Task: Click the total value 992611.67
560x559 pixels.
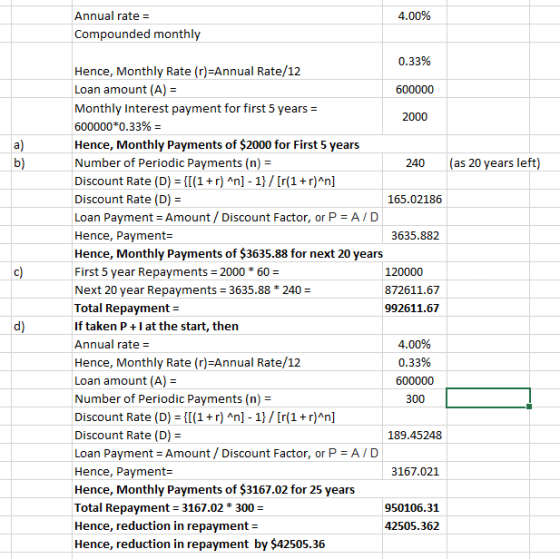Action: pyautogui.click(x=415, y=308)
